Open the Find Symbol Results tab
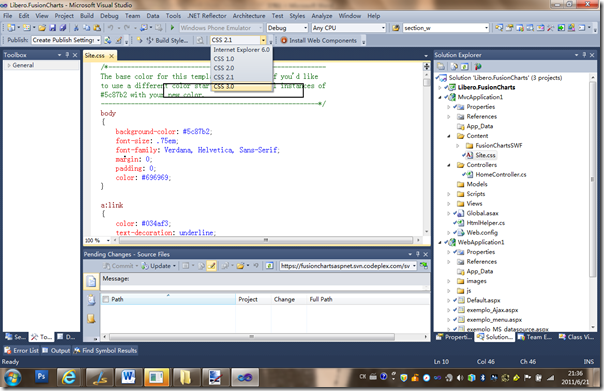The height and width of the screenshot is (391, 604). coord(105,351)
